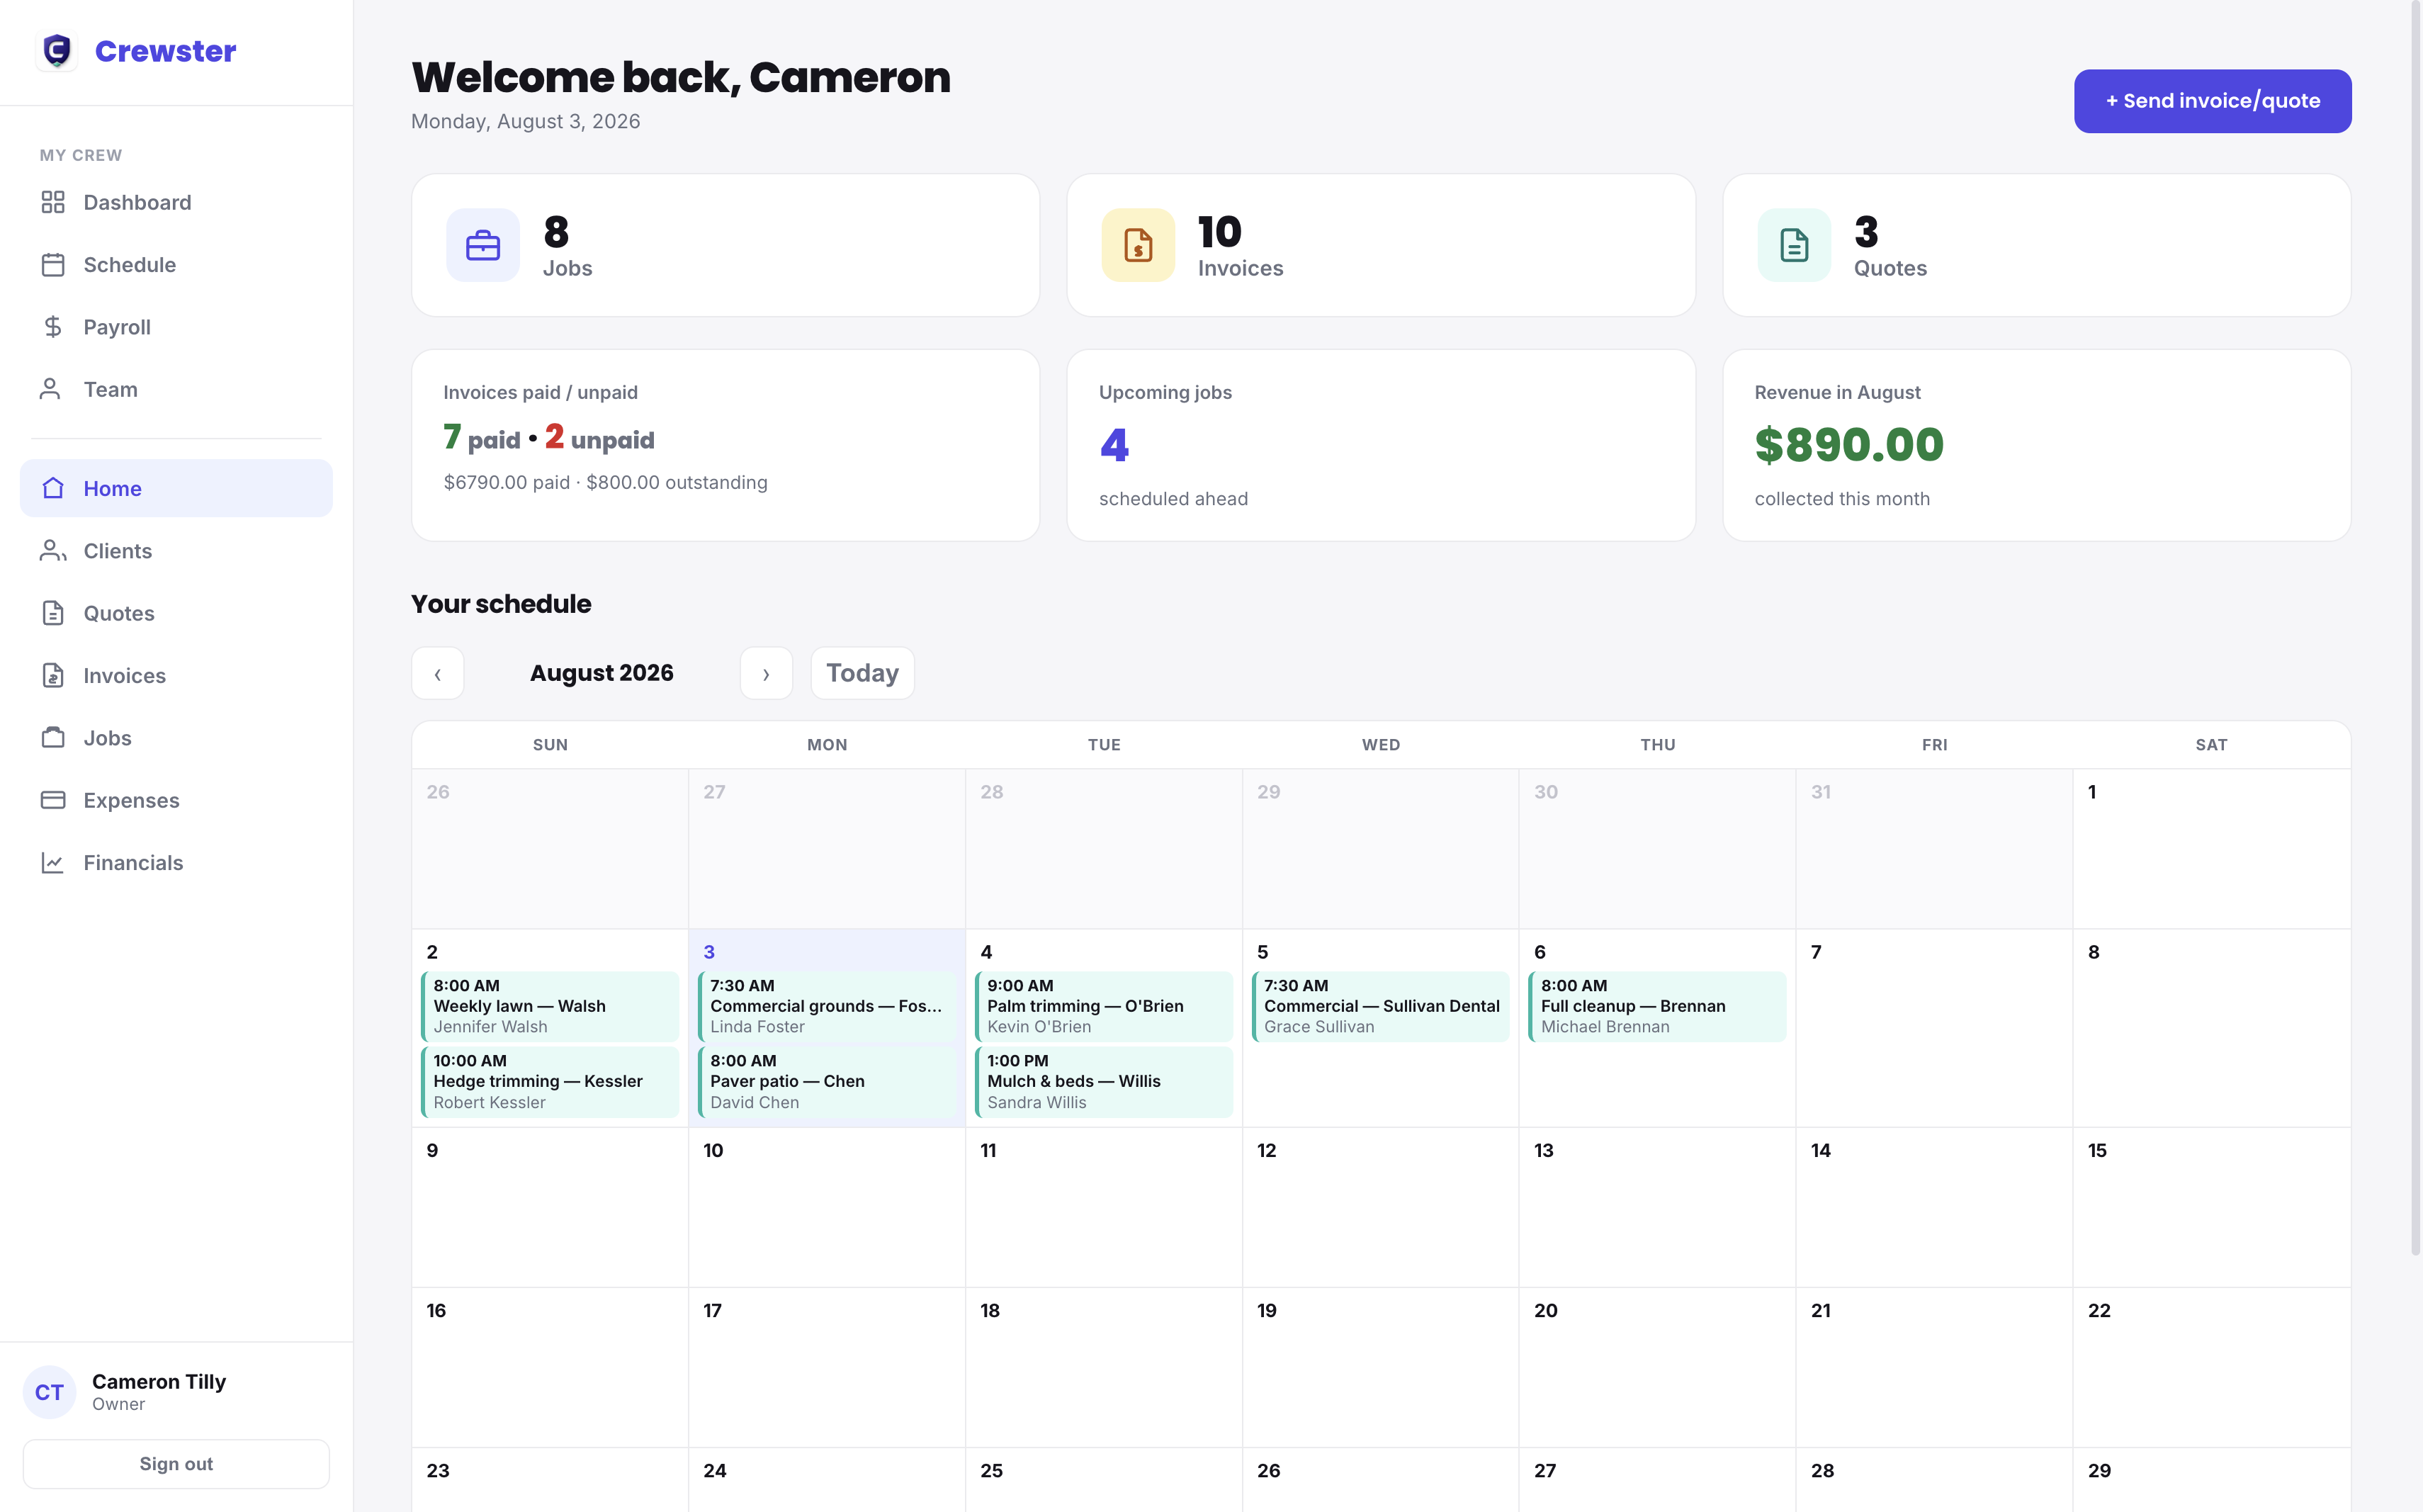Select Clients in sidebar navigation

(176, 551)
